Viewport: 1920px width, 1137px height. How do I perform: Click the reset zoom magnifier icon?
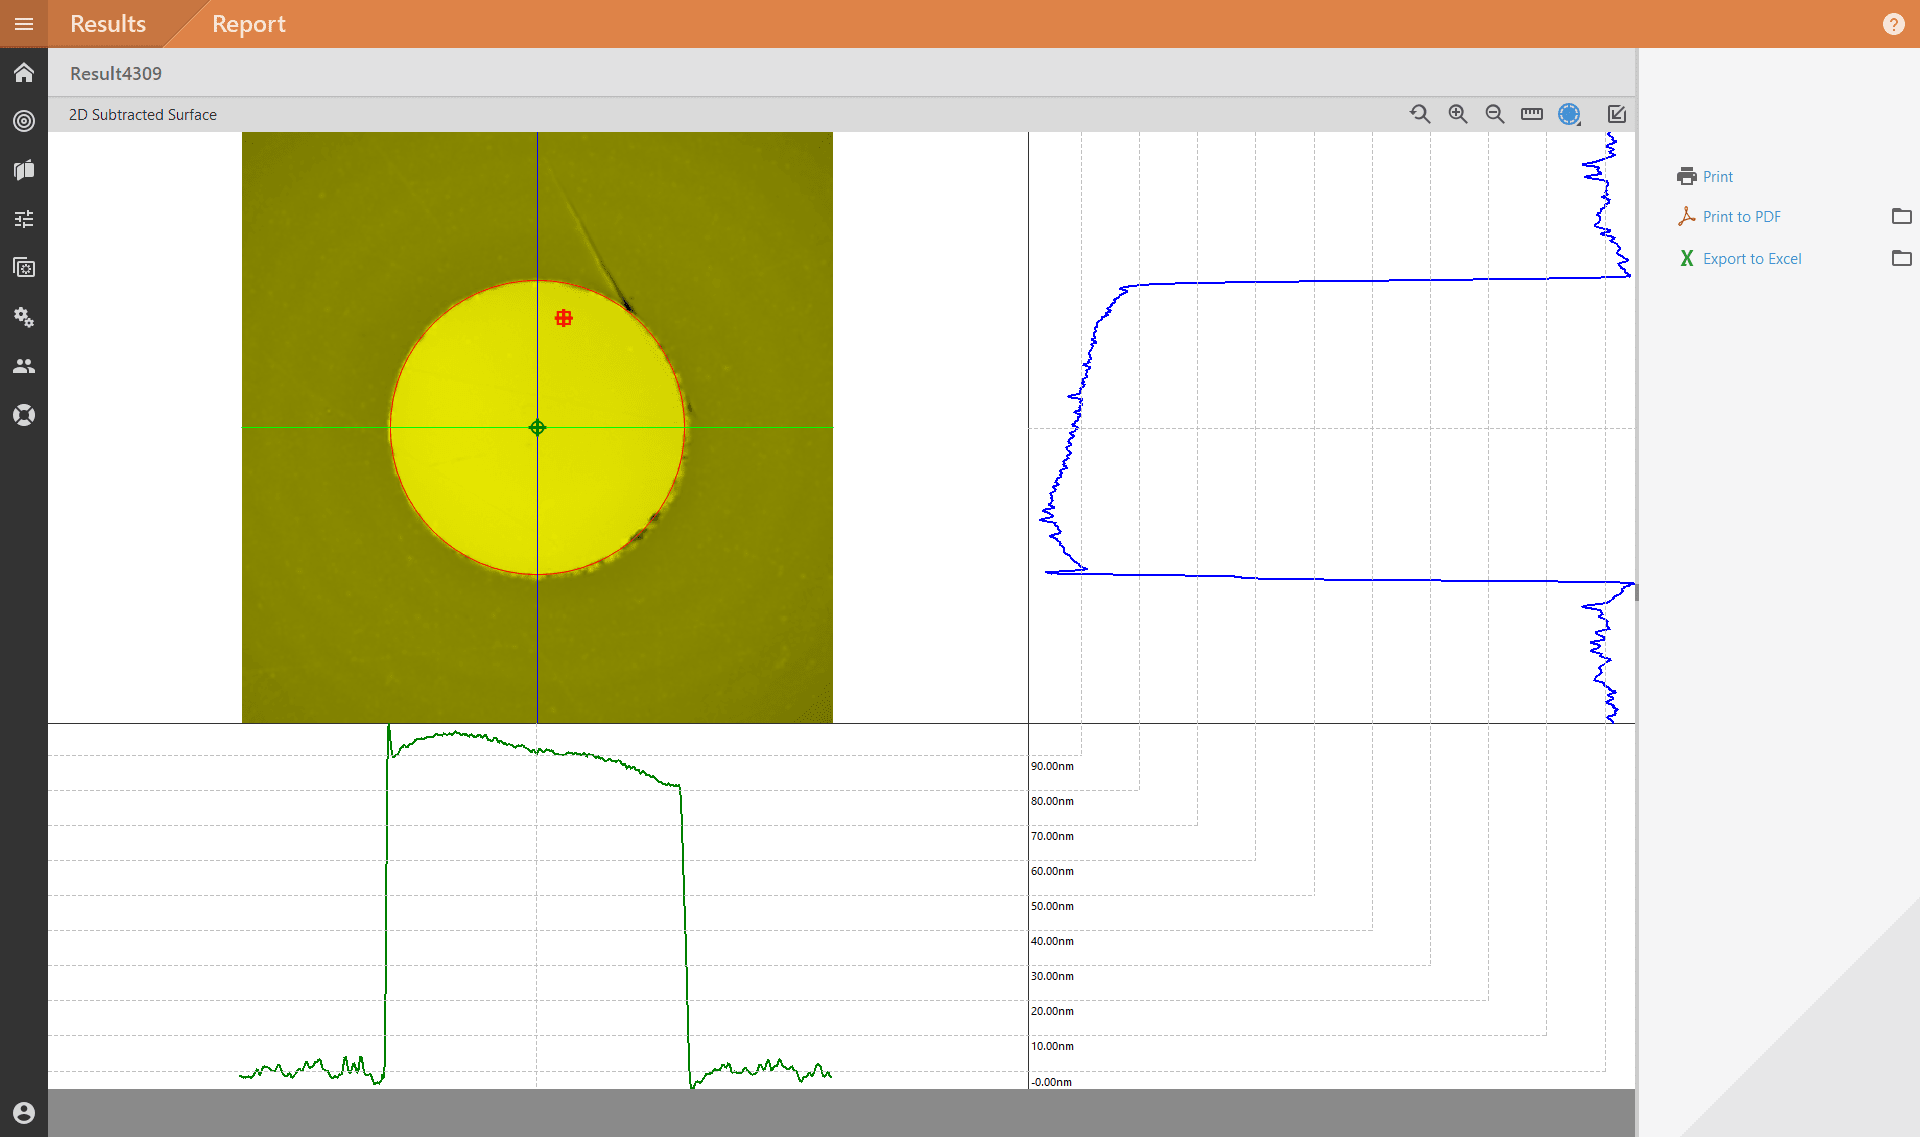1420,114
